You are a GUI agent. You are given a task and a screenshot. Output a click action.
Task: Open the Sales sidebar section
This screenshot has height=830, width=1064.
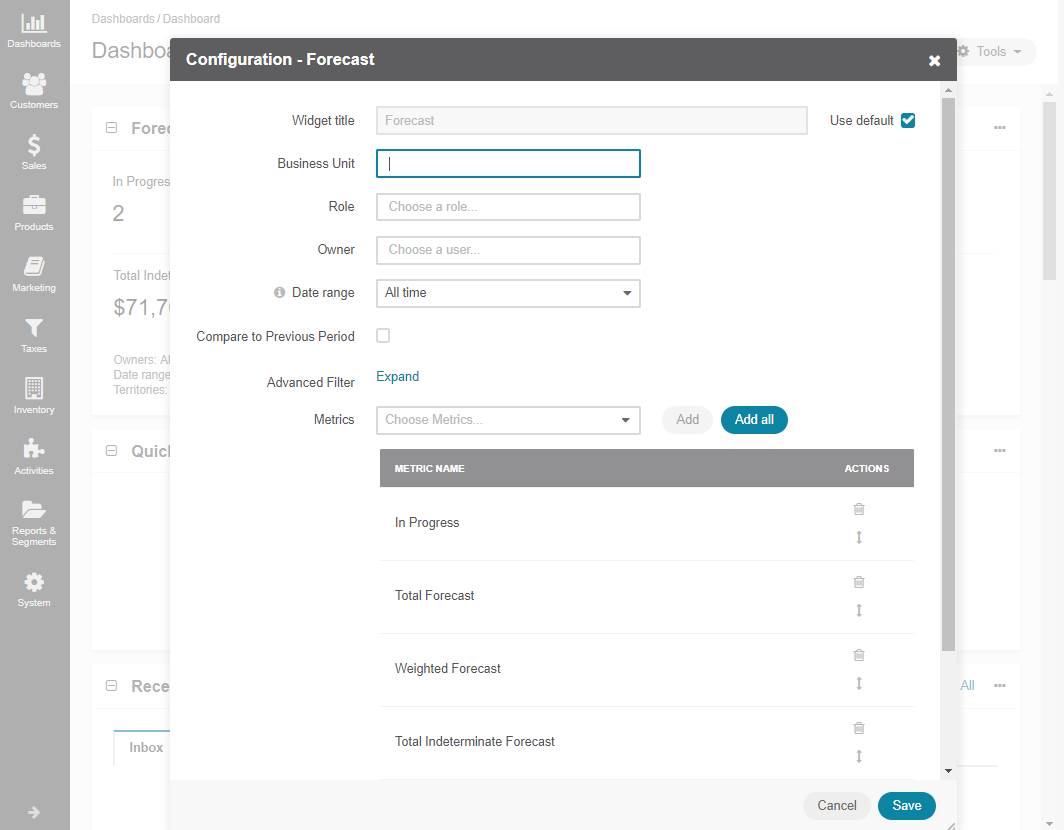[x=34, y=152]
